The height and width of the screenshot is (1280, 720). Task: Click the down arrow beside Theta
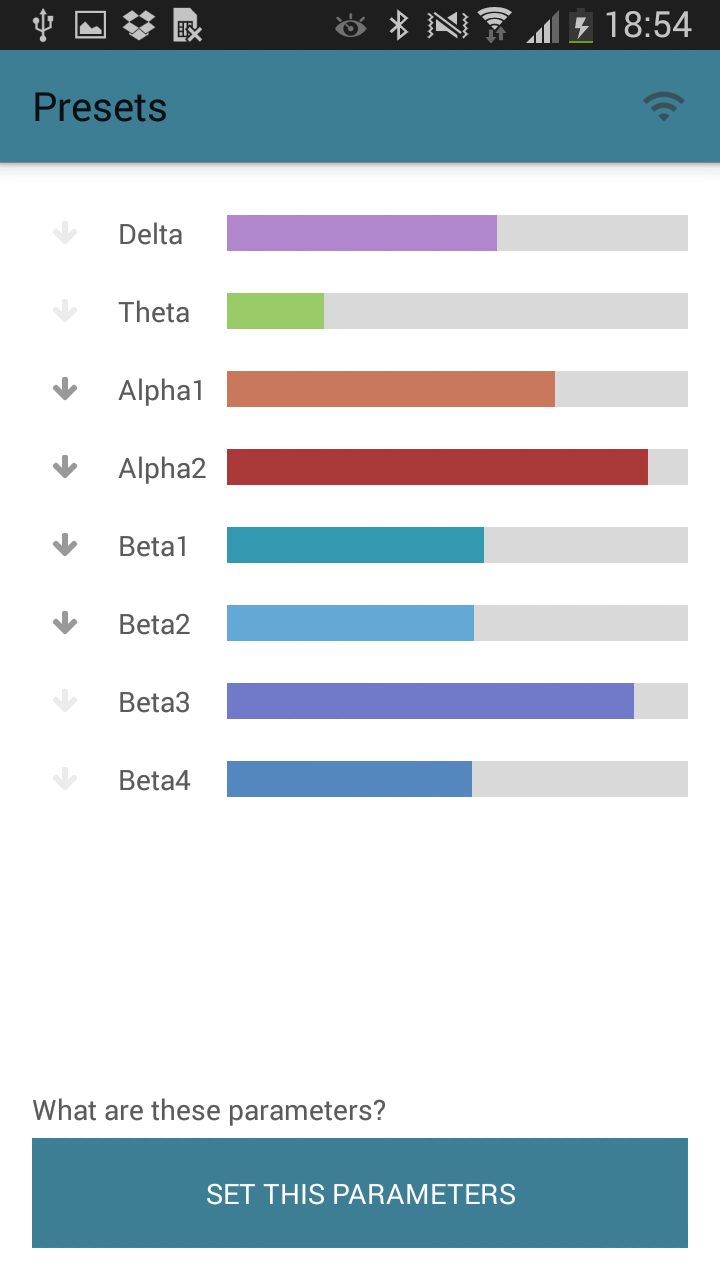click(65, 312)
